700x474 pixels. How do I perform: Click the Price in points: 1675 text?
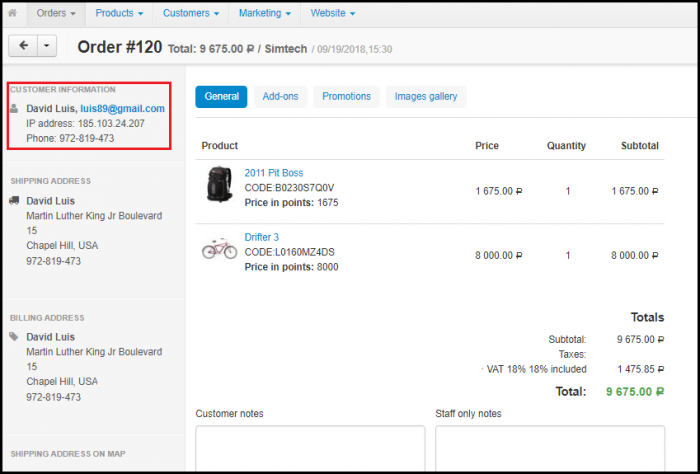coord(292,203)
